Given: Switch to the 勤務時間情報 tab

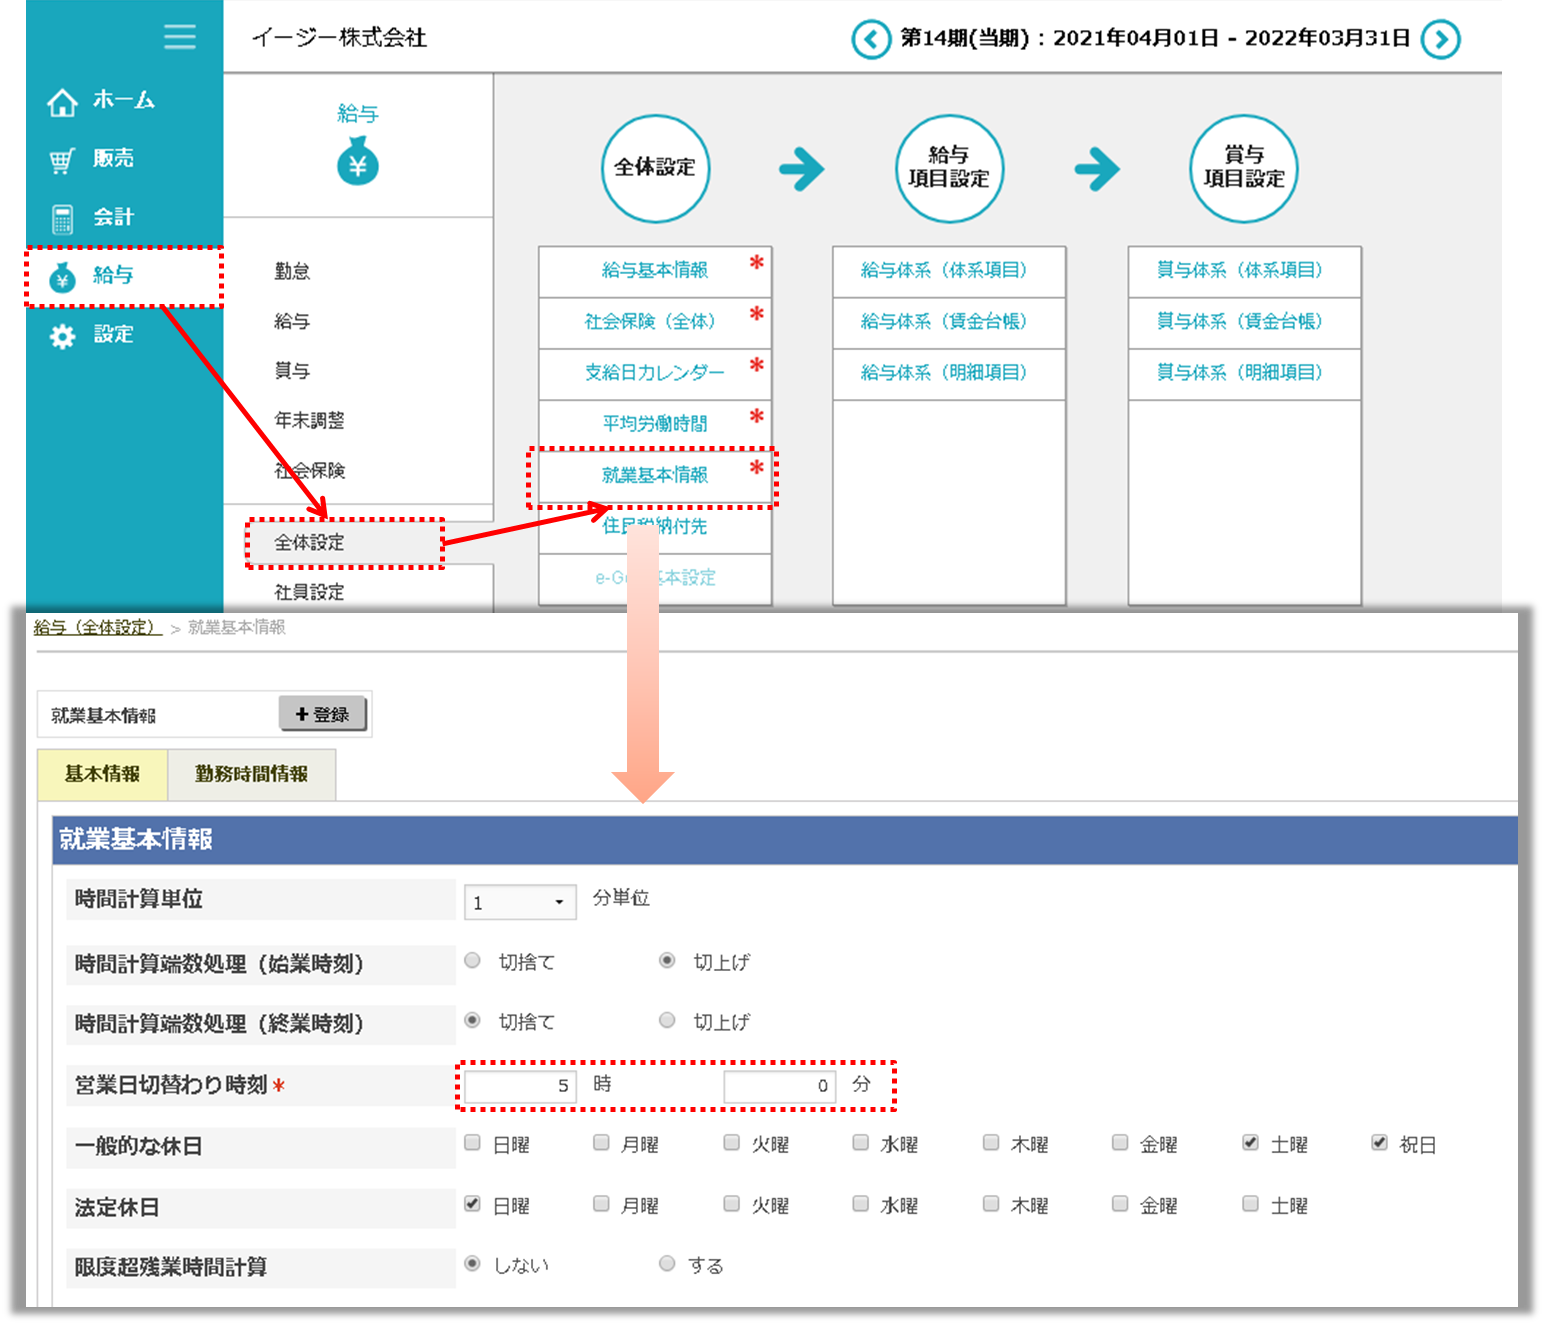Looking at the screenshot, I should click(x=251, y=774).
